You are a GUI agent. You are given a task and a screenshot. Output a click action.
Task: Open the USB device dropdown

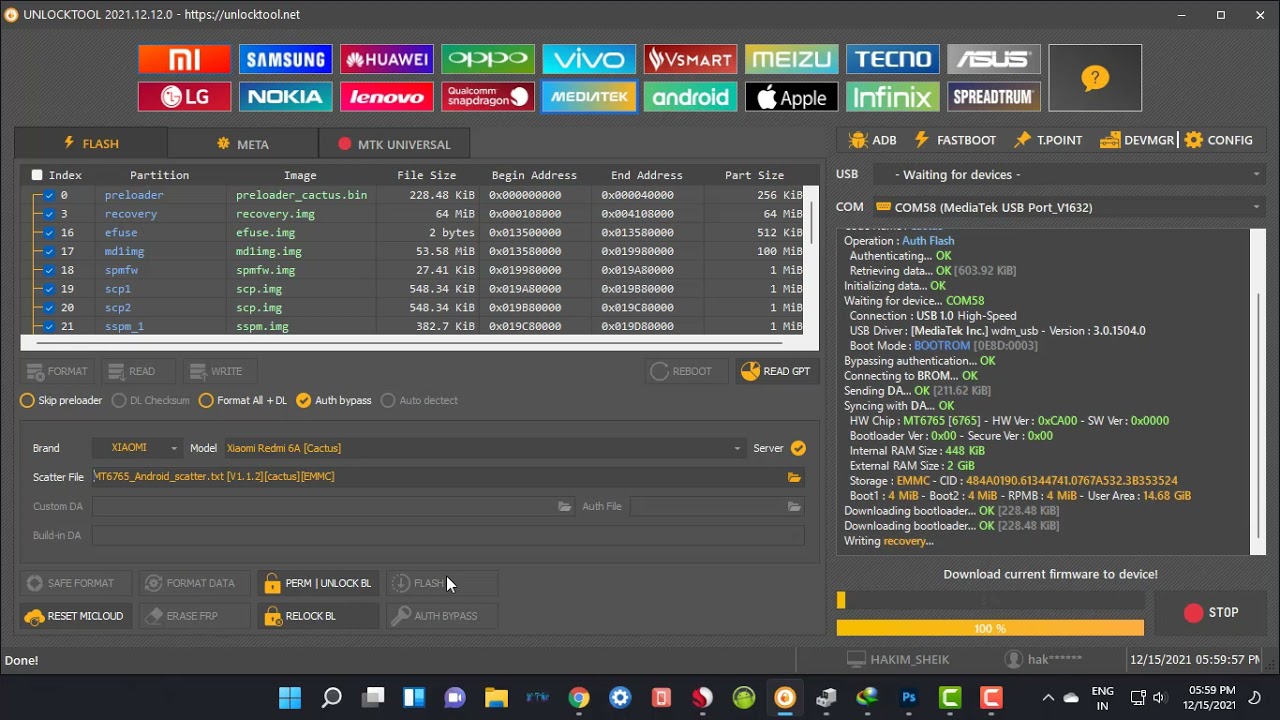[1068, 175]
